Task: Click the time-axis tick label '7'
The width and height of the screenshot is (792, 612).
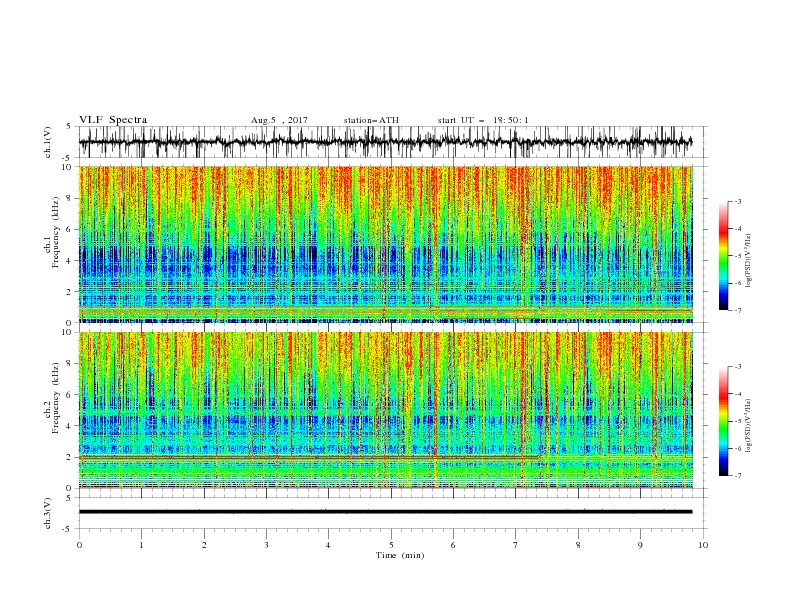Action: tap(516, 545)
